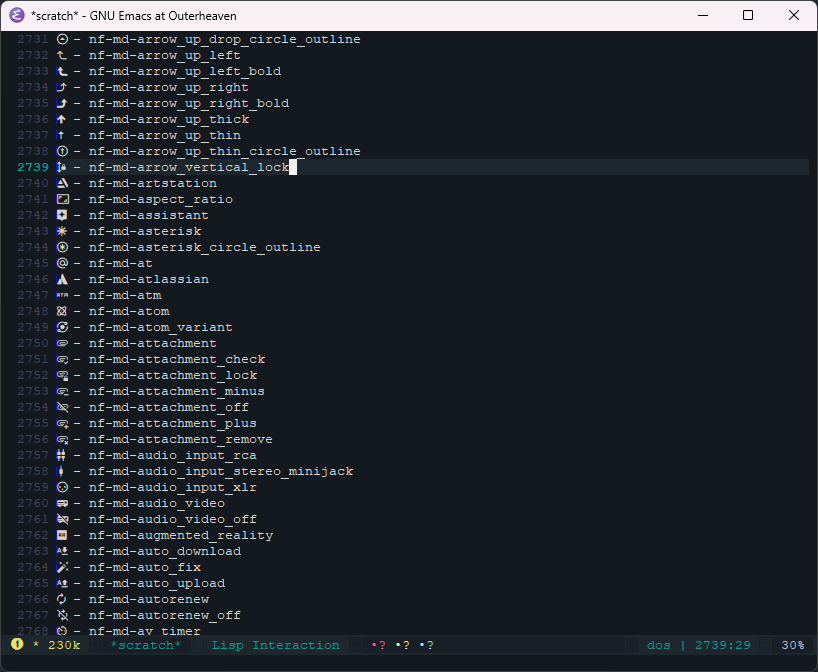Click the 2739:29 cursor position indicator
Image resolution: width=818 pixels, height=672 pixels.
pyautogui.click(x=723, y=645)
